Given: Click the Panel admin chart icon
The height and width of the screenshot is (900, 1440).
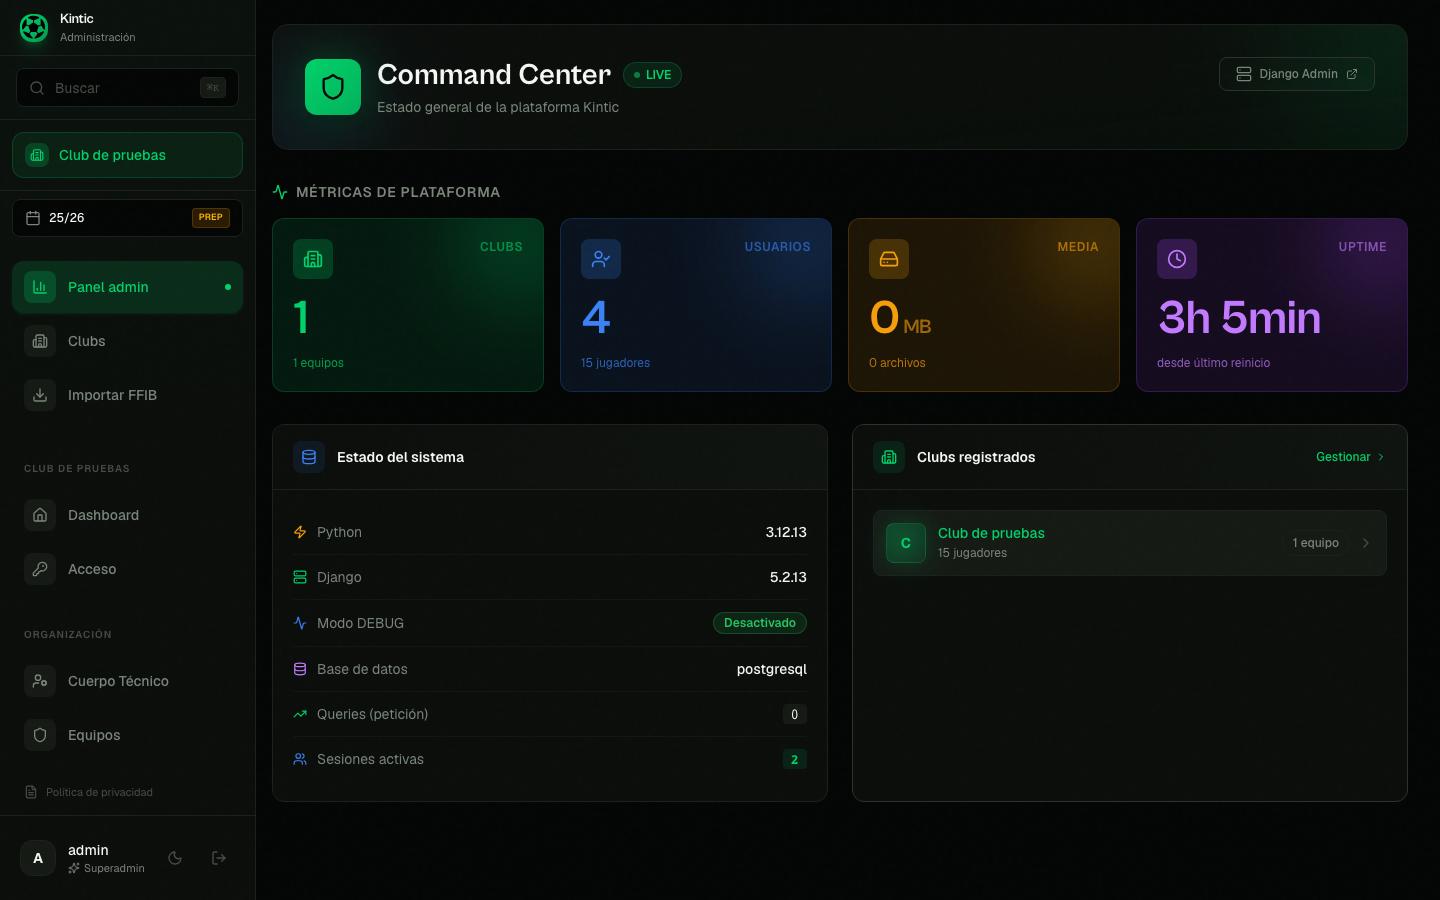Looking at the screenshot, I should click(40, 287).
